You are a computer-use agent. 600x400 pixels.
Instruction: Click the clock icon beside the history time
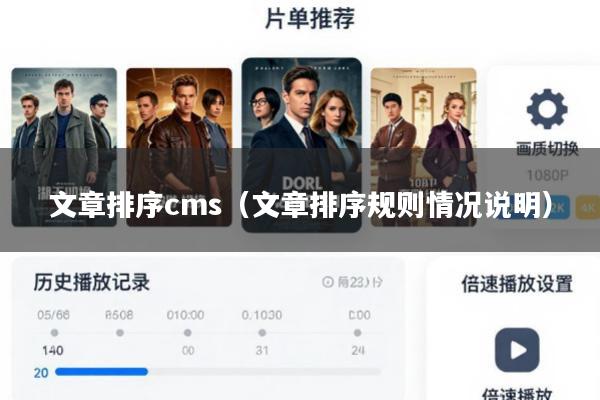click(328, 282)
